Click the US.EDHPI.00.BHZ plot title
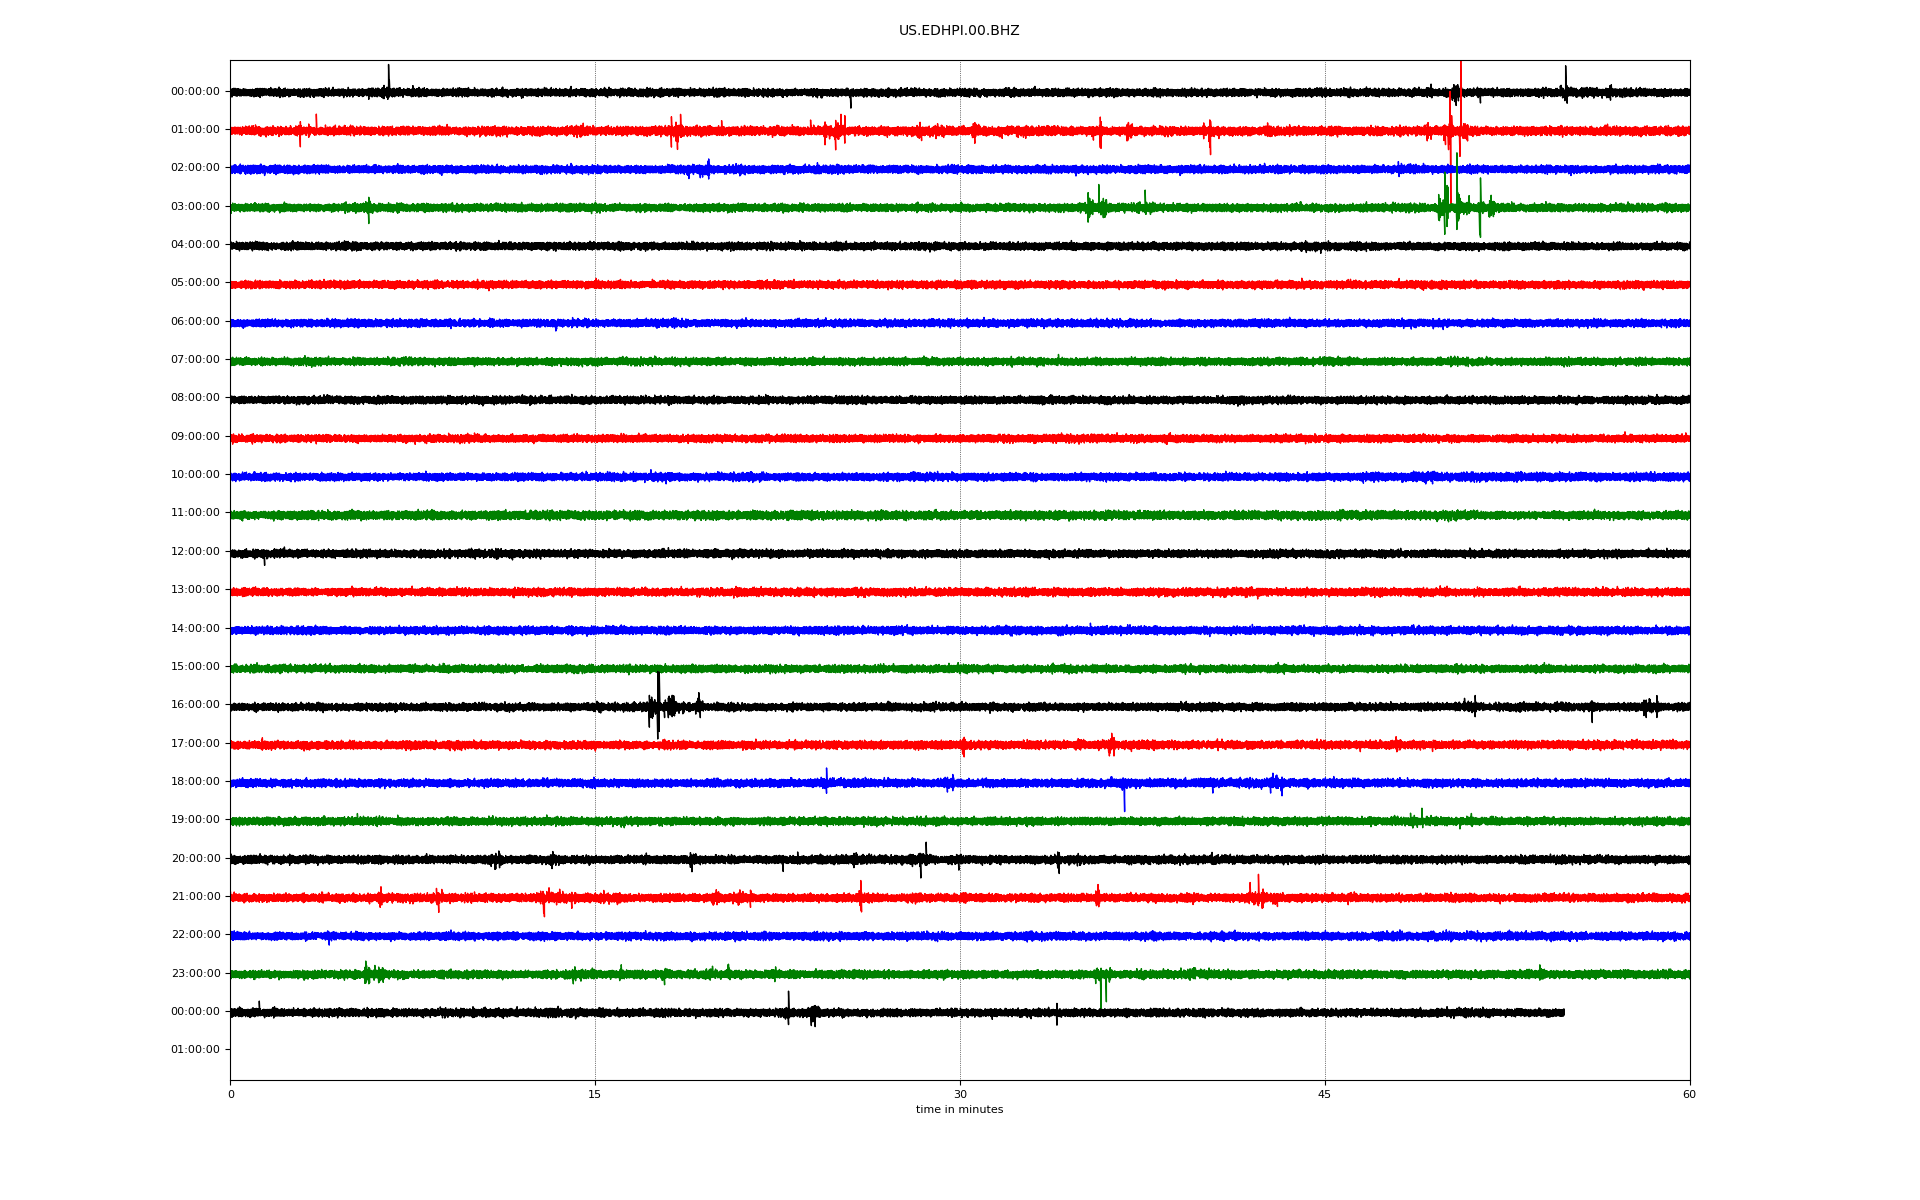 pos(958,31)
